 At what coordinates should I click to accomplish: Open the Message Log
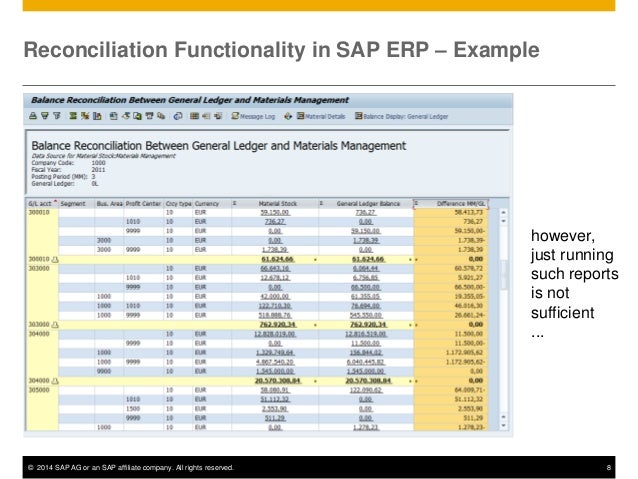pyautogui.click(x=253, y=116)
